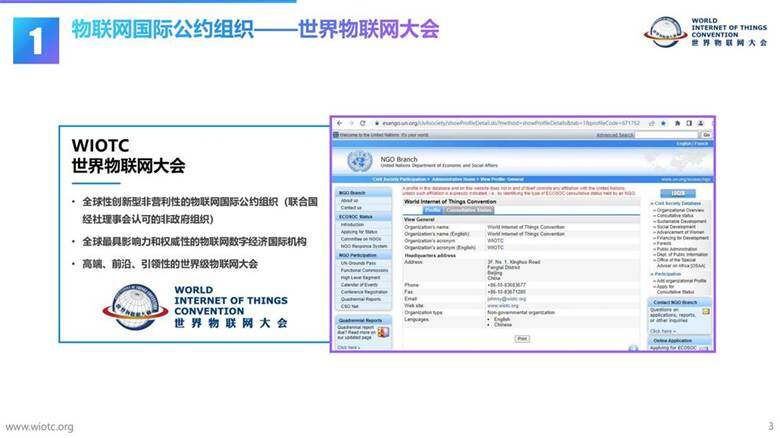The width and height of the screenshot is (780, 438).
Task: Open the Consultative status link
Action: tap(675, 216)
